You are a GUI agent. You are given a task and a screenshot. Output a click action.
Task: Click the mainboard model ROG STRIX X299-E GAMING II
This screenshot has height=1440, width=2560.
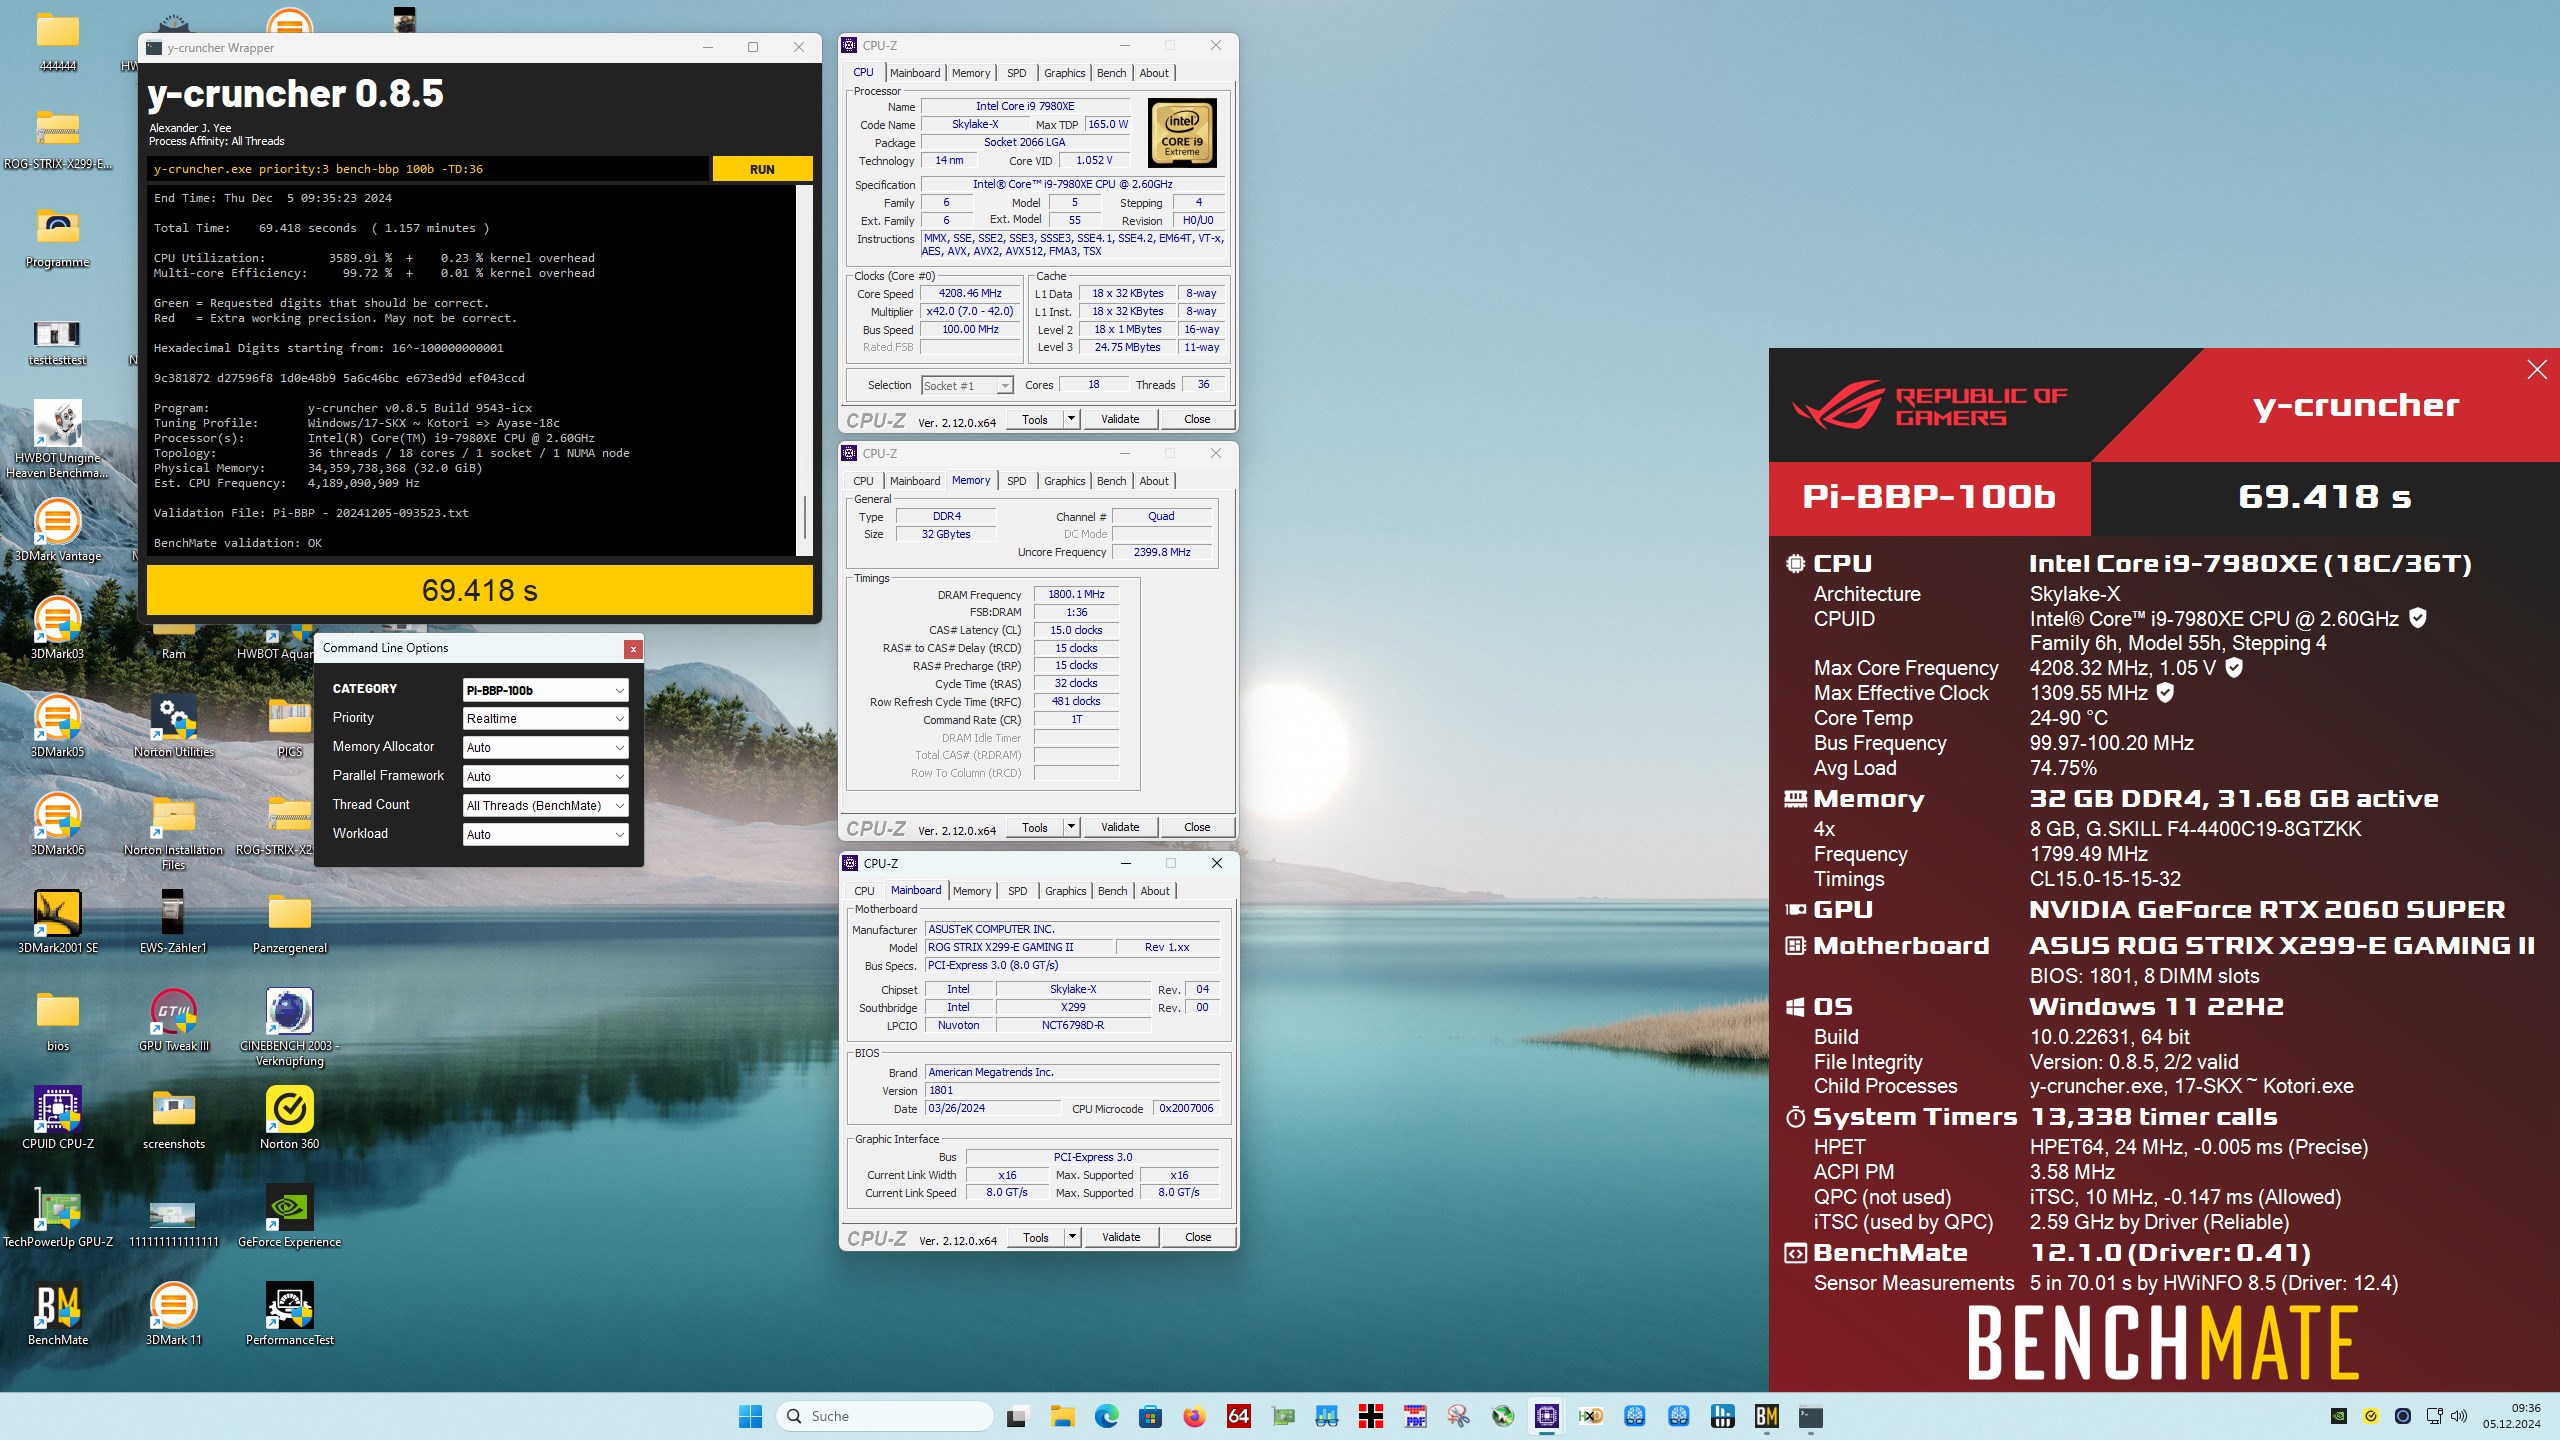[x=1018, y=947]
